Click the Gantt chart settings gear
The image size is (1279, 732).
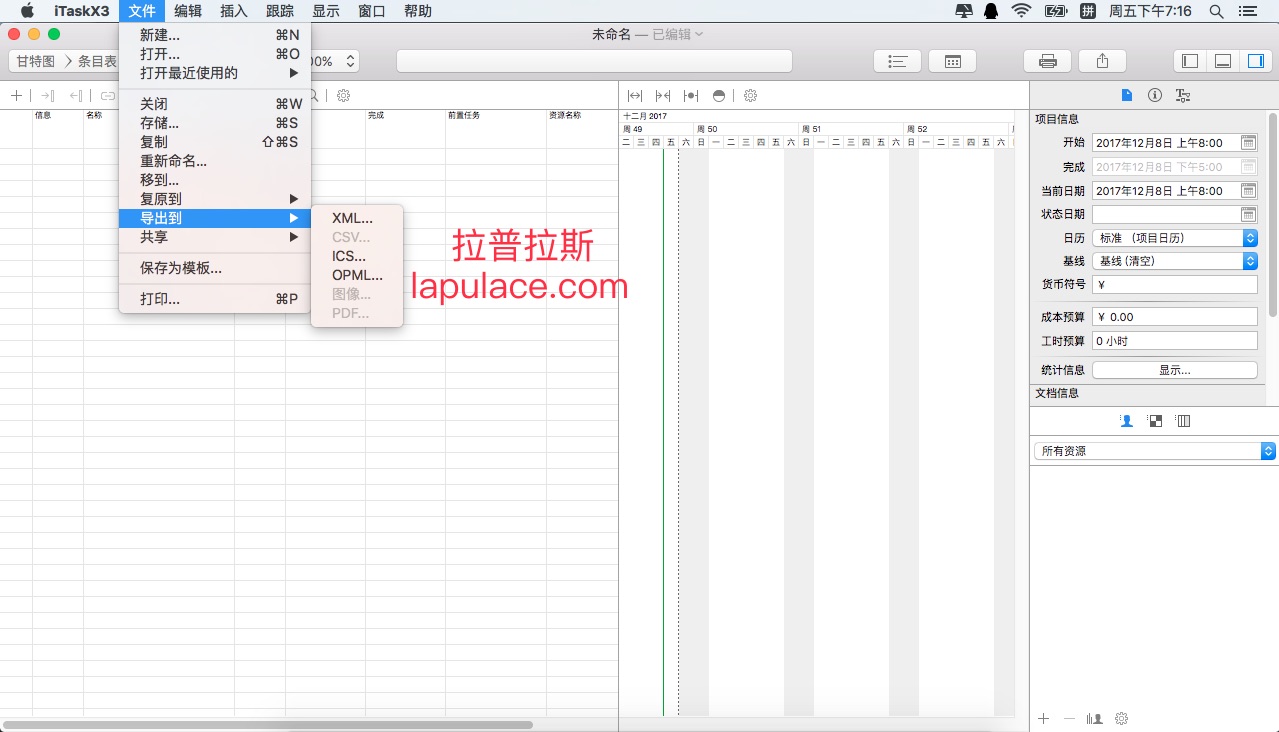750,96
